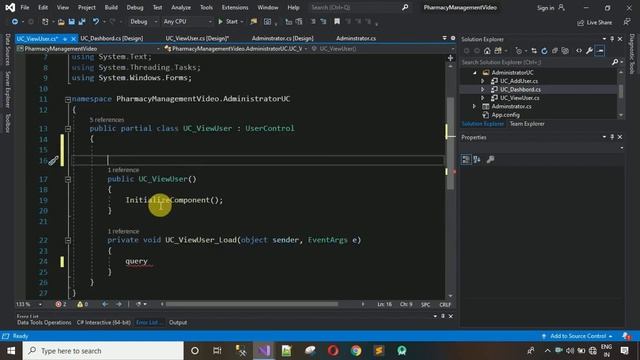
Task: Toggle the Categorized view in Properties panel
Action: coord(466,160)
